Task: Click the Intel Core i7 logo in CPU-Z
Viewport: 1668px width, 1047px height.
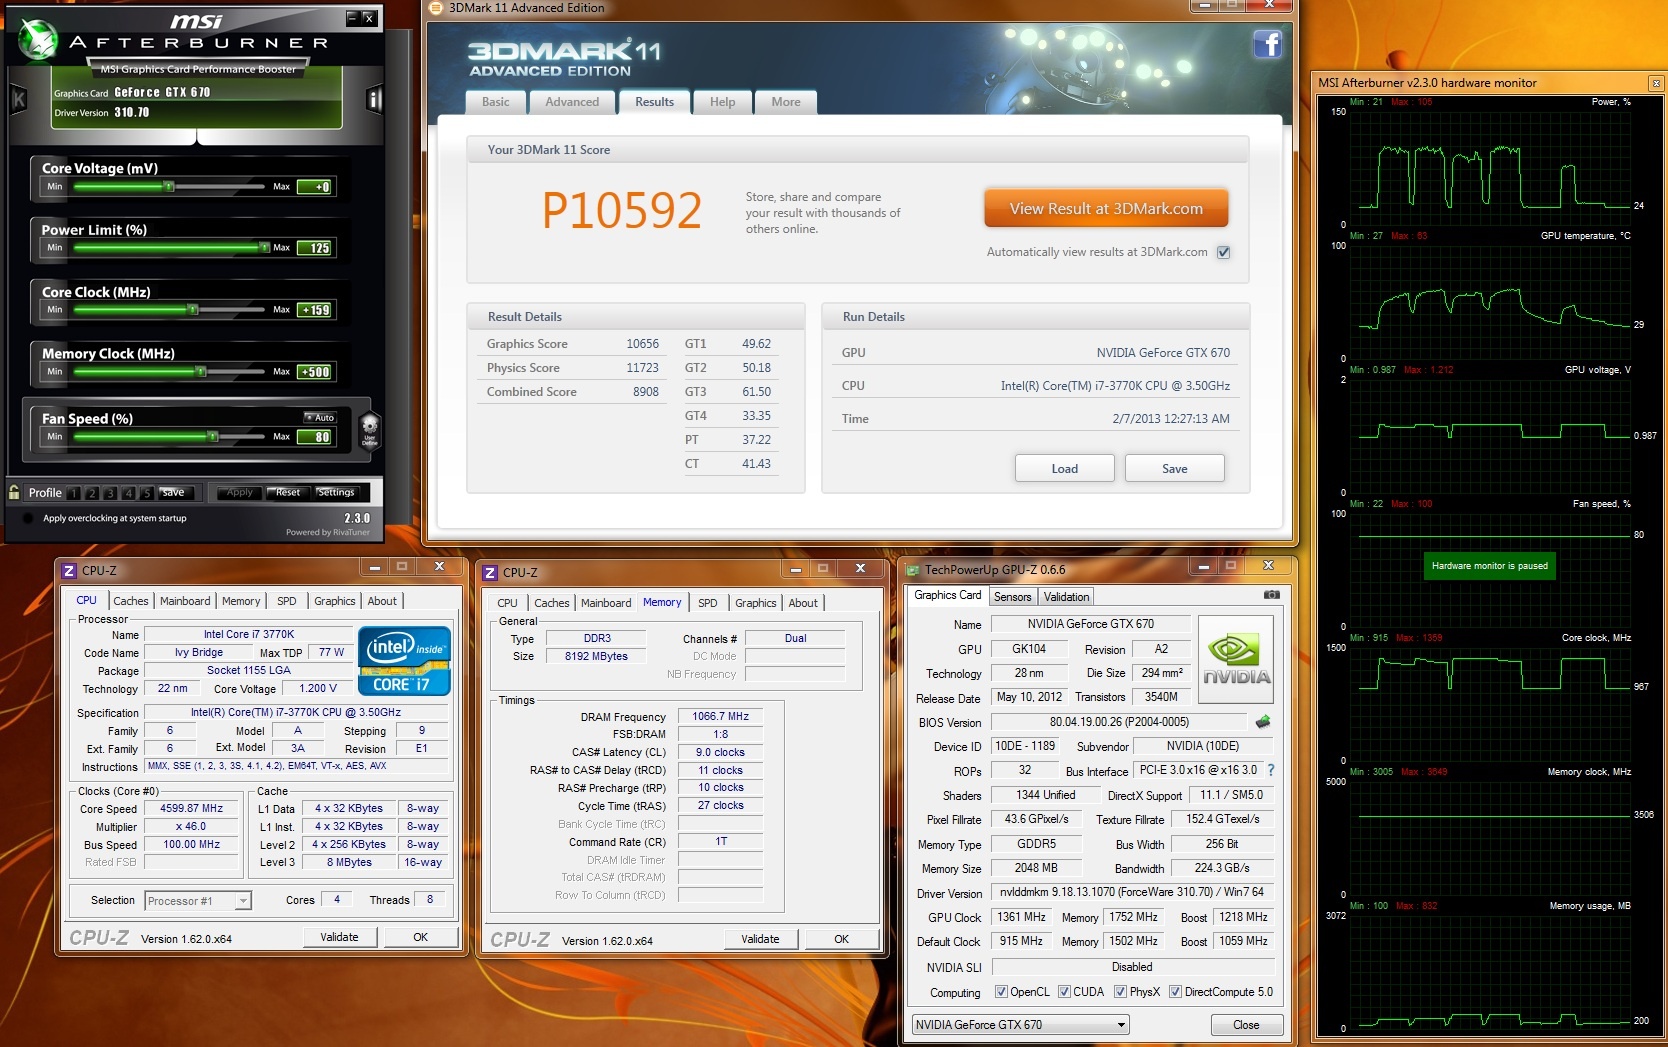Action: tap(404, 660)
